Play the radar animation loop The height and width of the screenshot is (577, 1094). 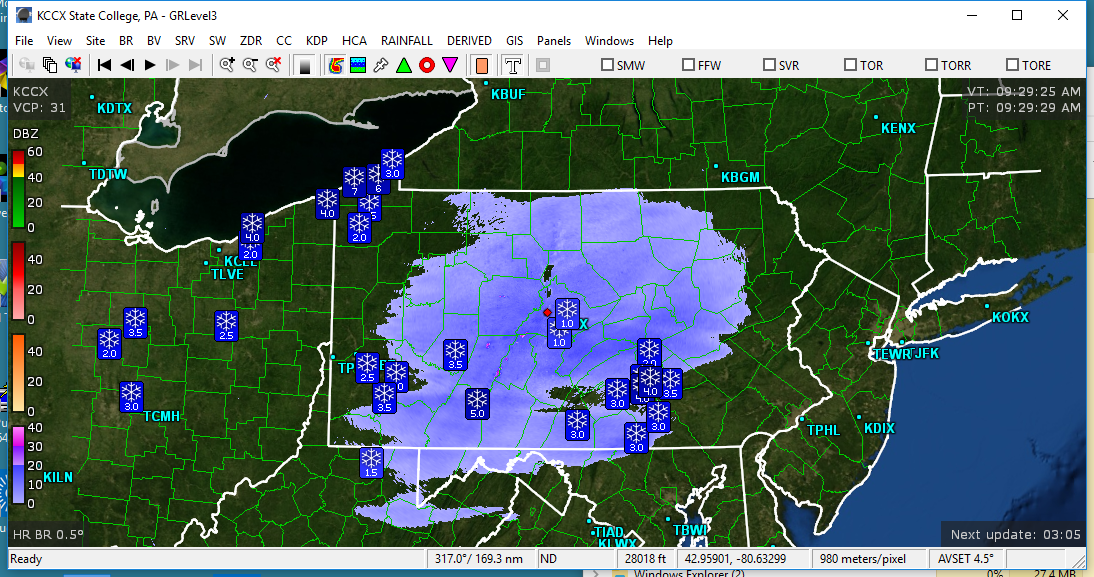tap(150, 65)
